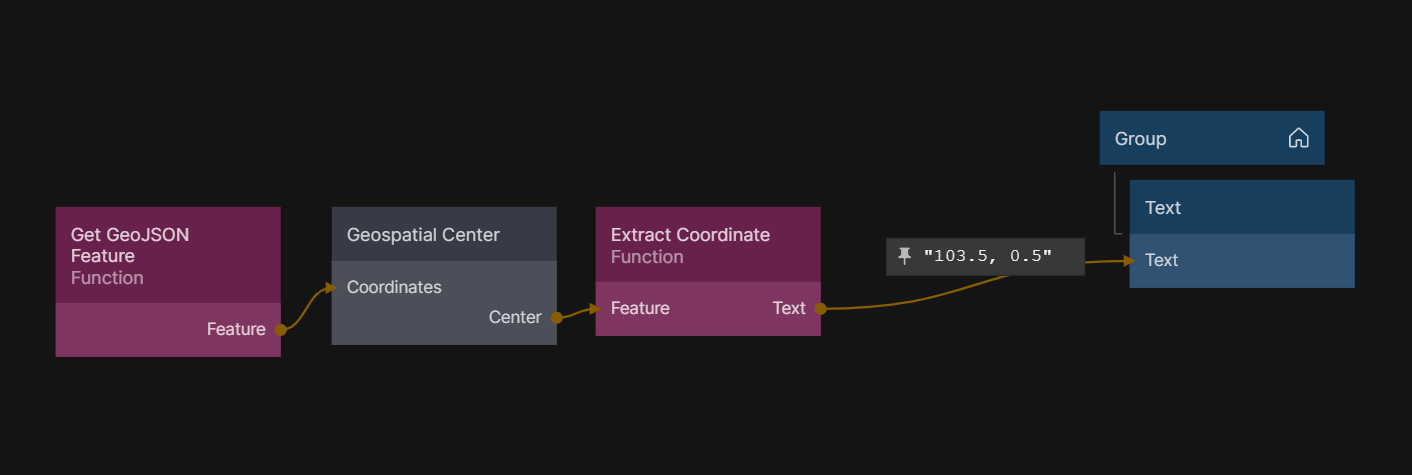
Task: Select the Group node header
Action: [1190, 138]
